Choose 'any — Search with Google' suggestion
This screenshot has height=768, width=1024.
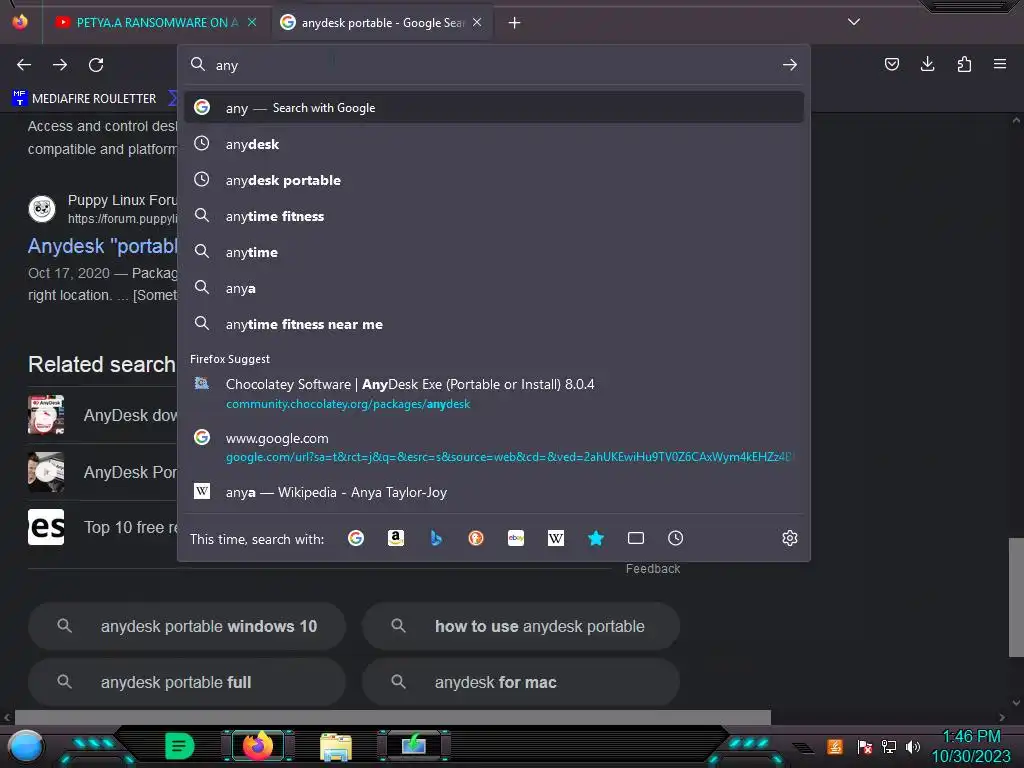pyautogui.click(x=493, y=108)
